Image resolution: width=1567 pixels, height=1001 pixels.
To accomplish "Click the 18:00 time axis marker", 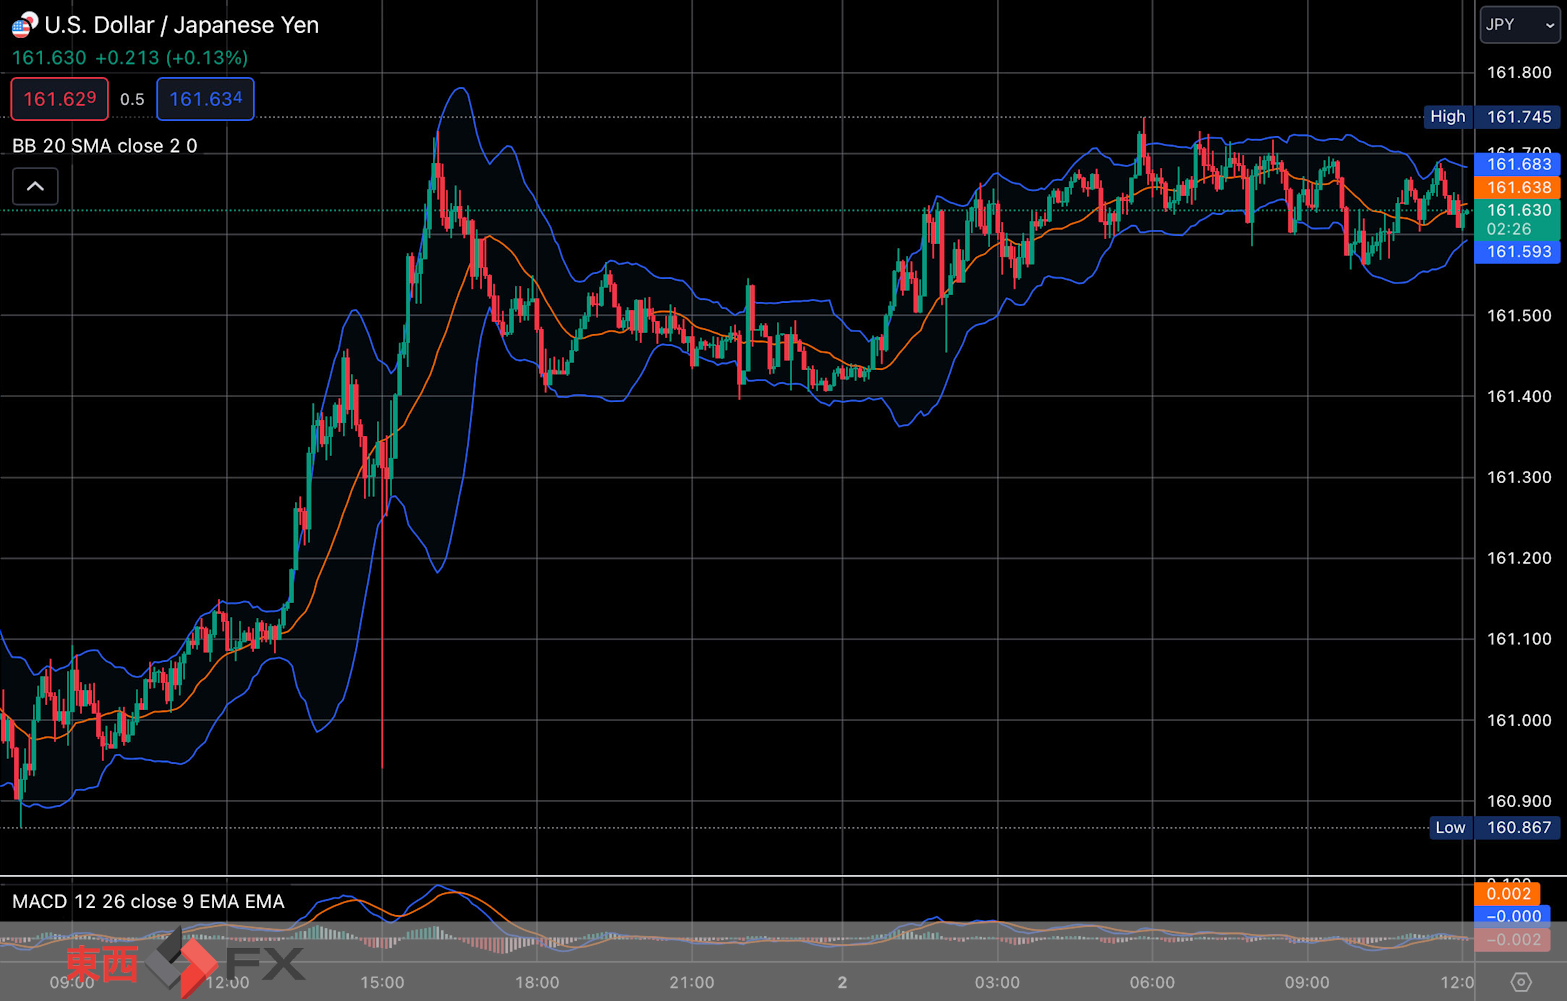I will tap(537, 983).
